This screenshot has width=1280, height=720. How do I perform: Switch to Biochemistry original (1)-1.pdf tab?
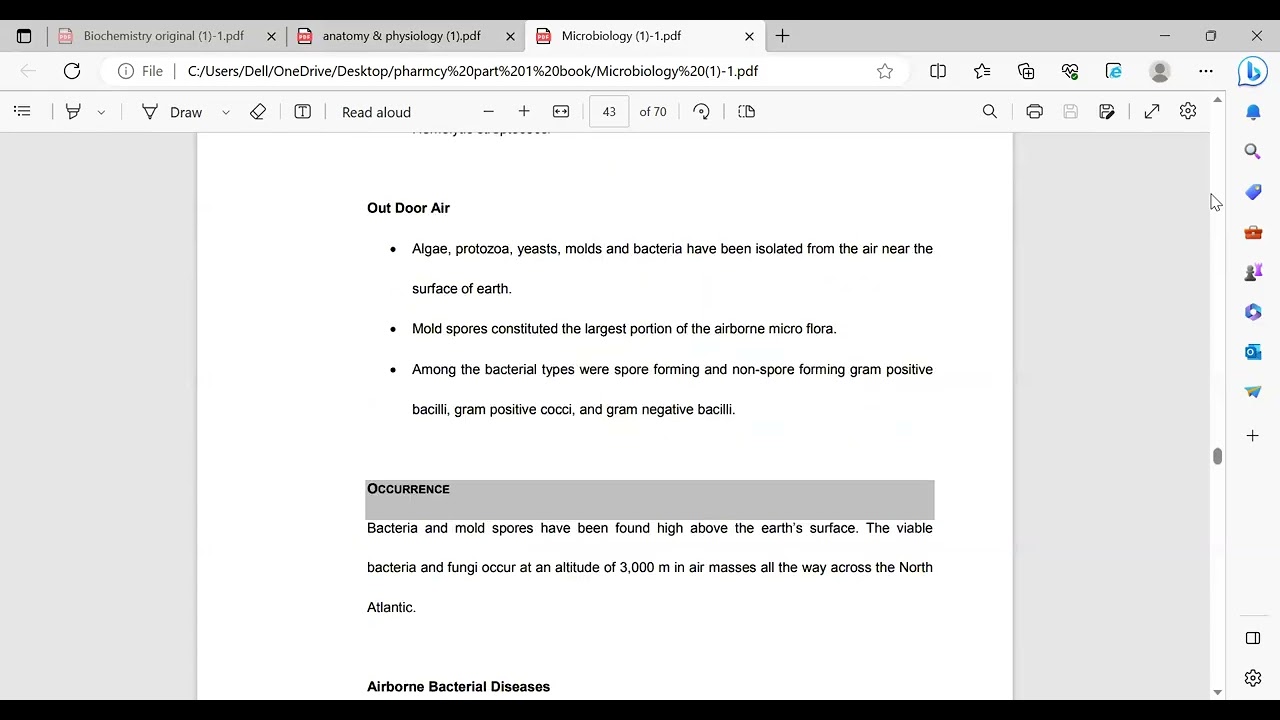click(x=164, y=36)
